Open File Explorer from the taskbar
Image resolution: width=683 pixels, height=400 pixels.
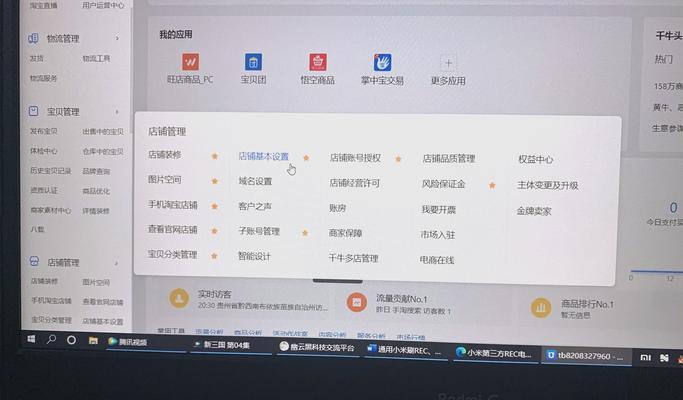tap(93, 341)
